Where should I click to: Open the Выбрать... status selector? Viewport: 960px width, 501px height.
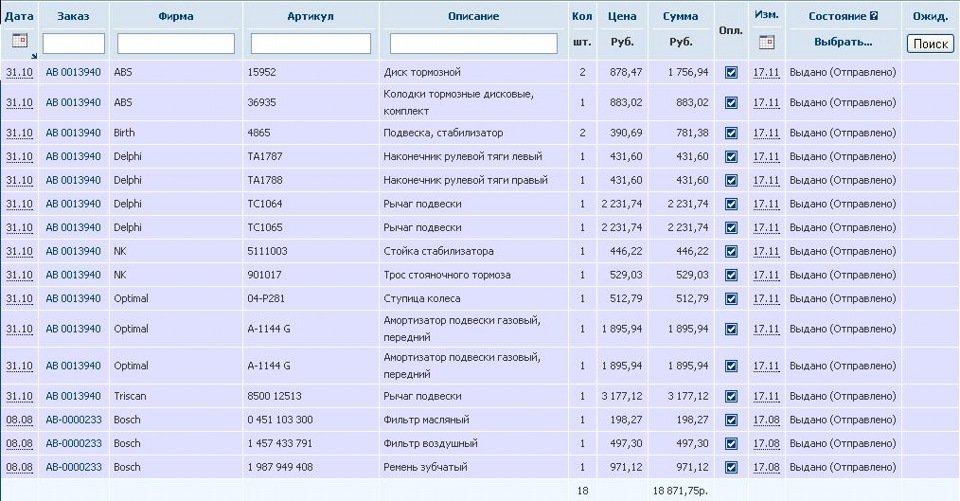coord(843,42)
